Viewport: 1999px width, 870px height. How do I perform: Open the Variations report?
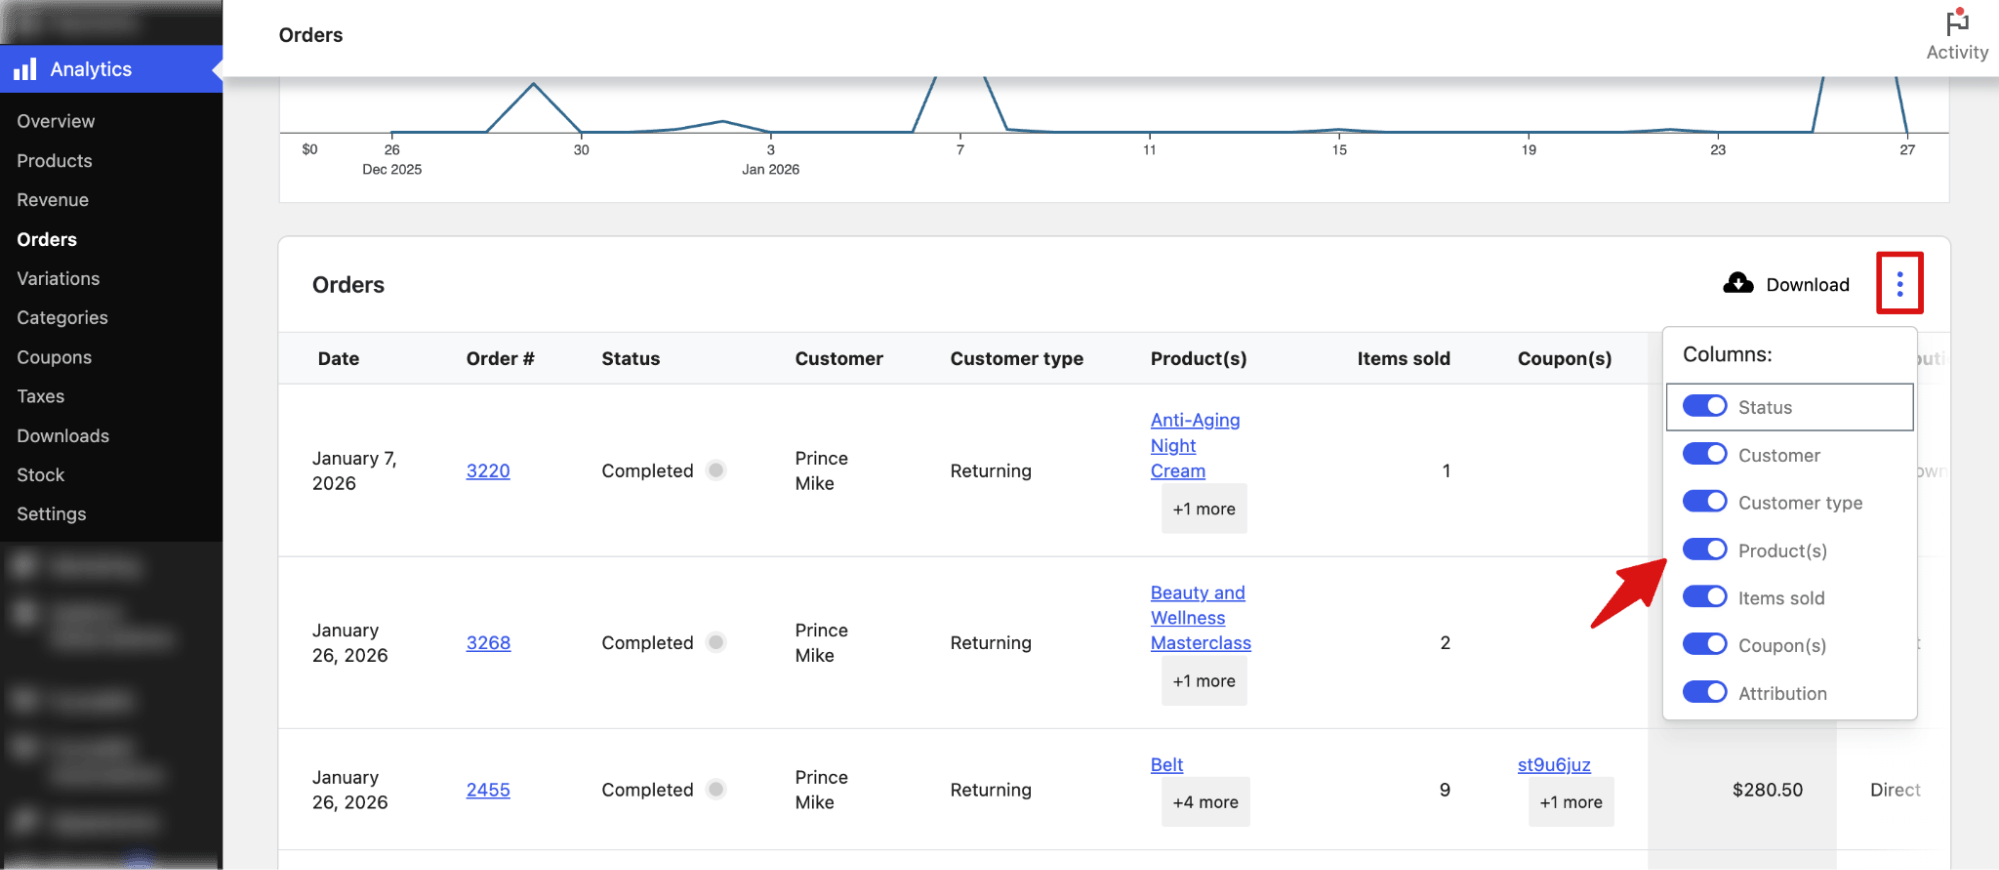[x=58, y=278]
